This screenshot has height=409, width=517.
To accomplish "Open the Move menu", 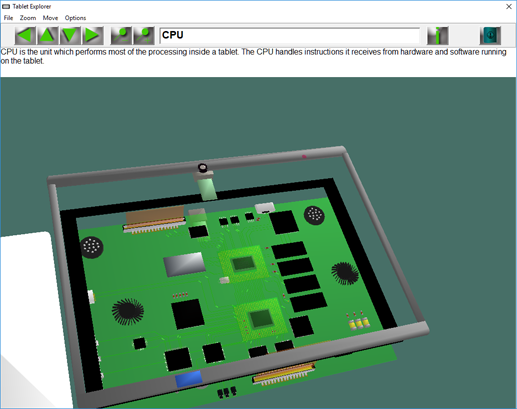I will [x=50, y=18].
